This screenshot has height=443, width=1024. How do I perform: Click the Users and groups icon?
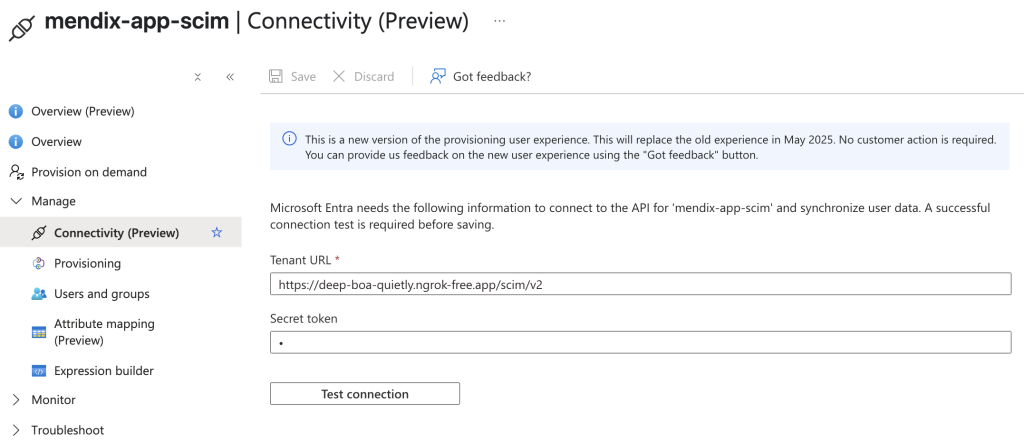click(x=39, y=294)
